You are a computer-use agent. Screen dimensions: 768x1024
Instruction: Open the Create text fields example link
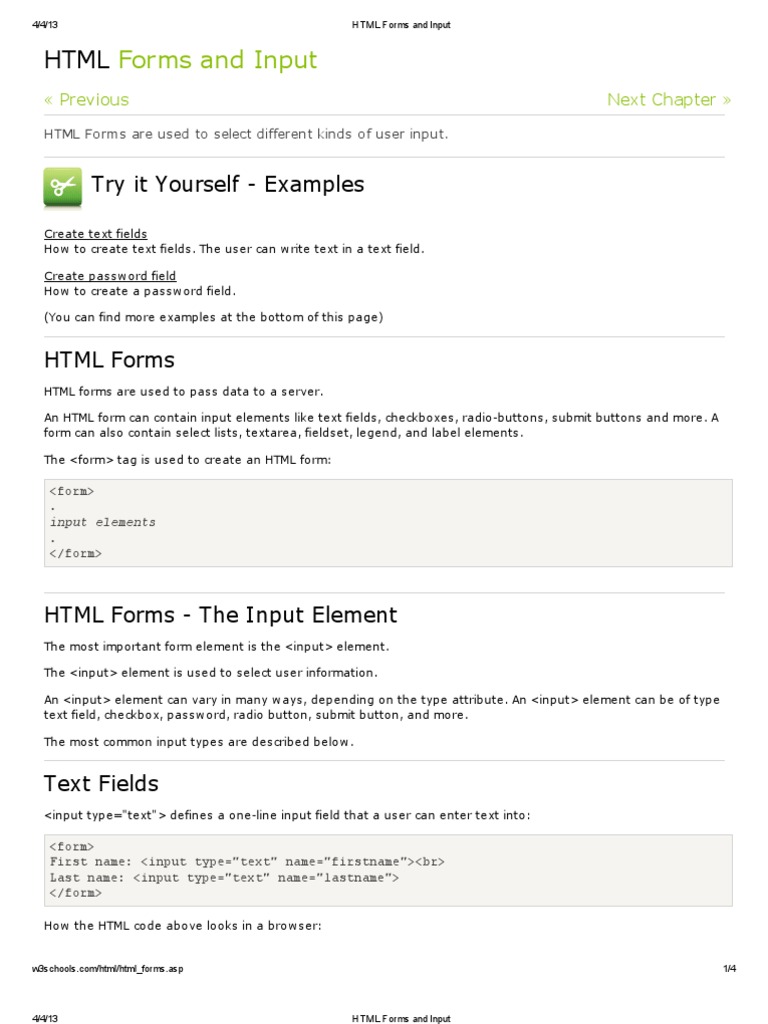click(95, 233)
